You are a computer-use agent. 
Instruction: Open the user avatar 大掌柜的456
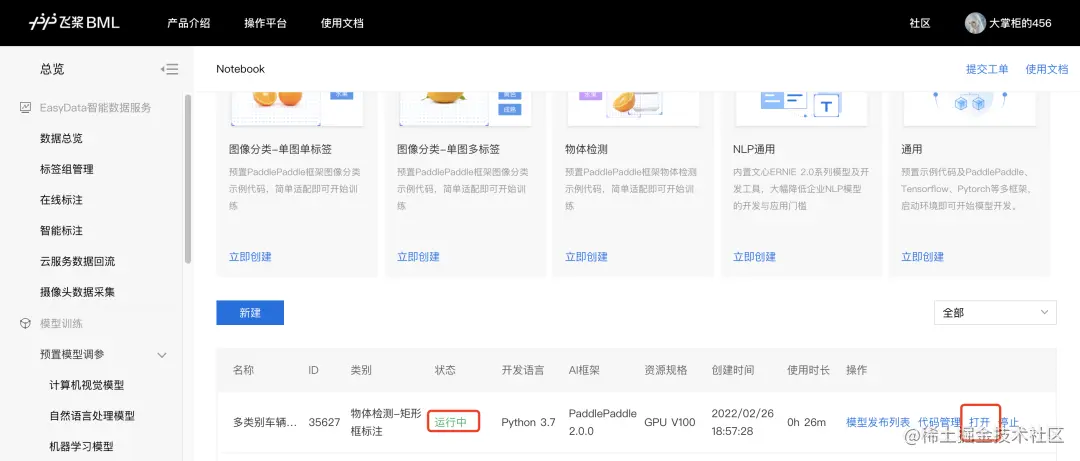[x=975, y=23]
